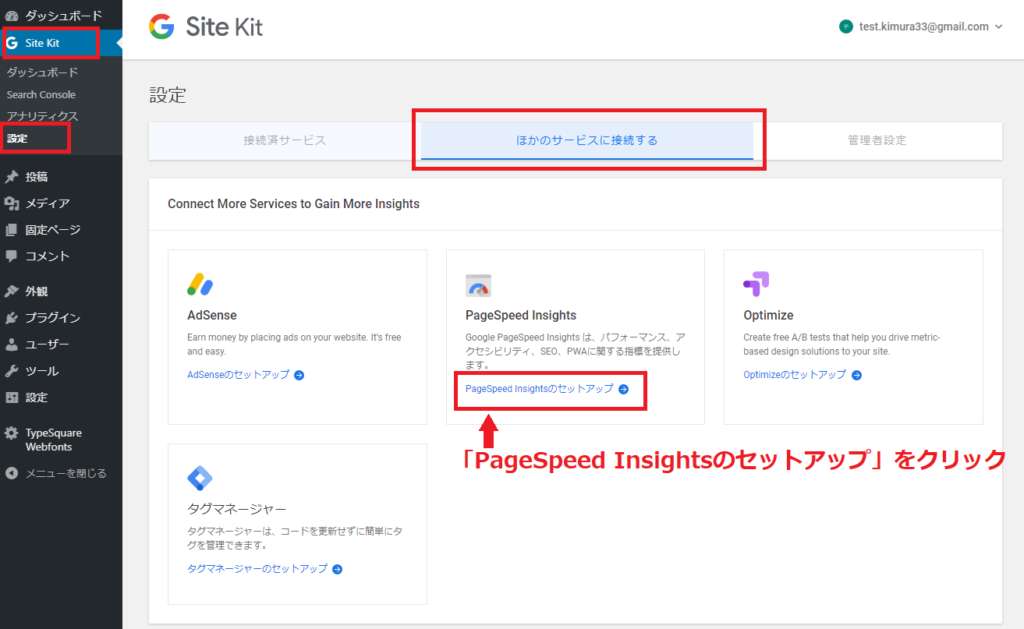Click the Tag Manager diamond icon

[200, 478]
